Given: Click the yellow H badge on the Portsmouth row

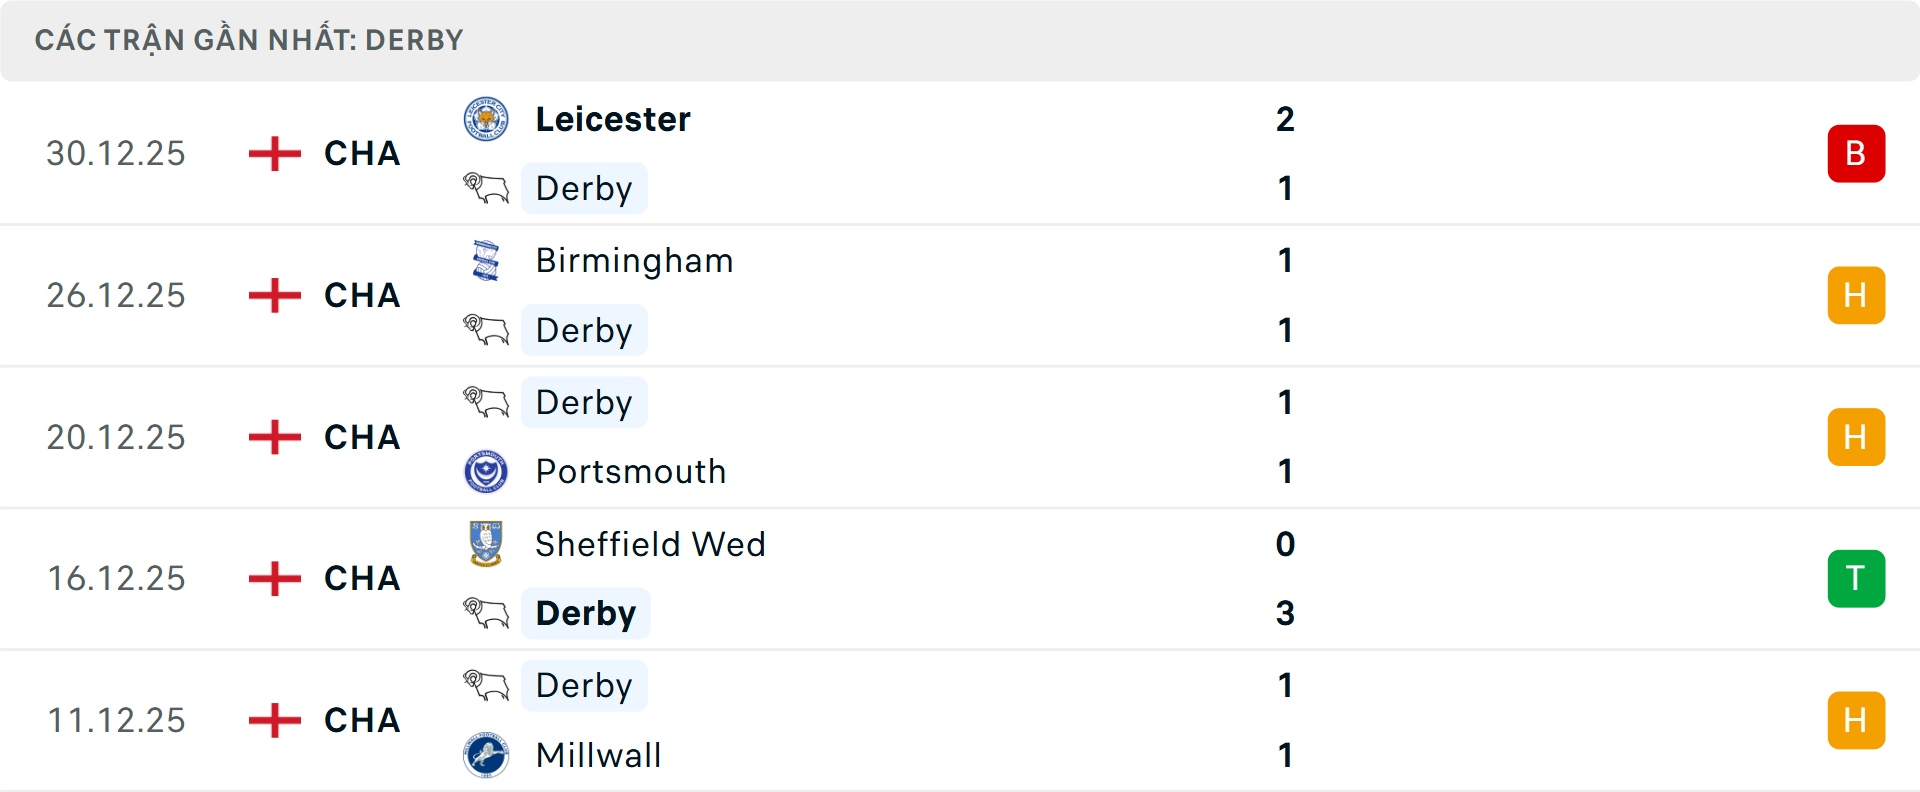Looking at the screenshot, I should (x=1856, y=436).
